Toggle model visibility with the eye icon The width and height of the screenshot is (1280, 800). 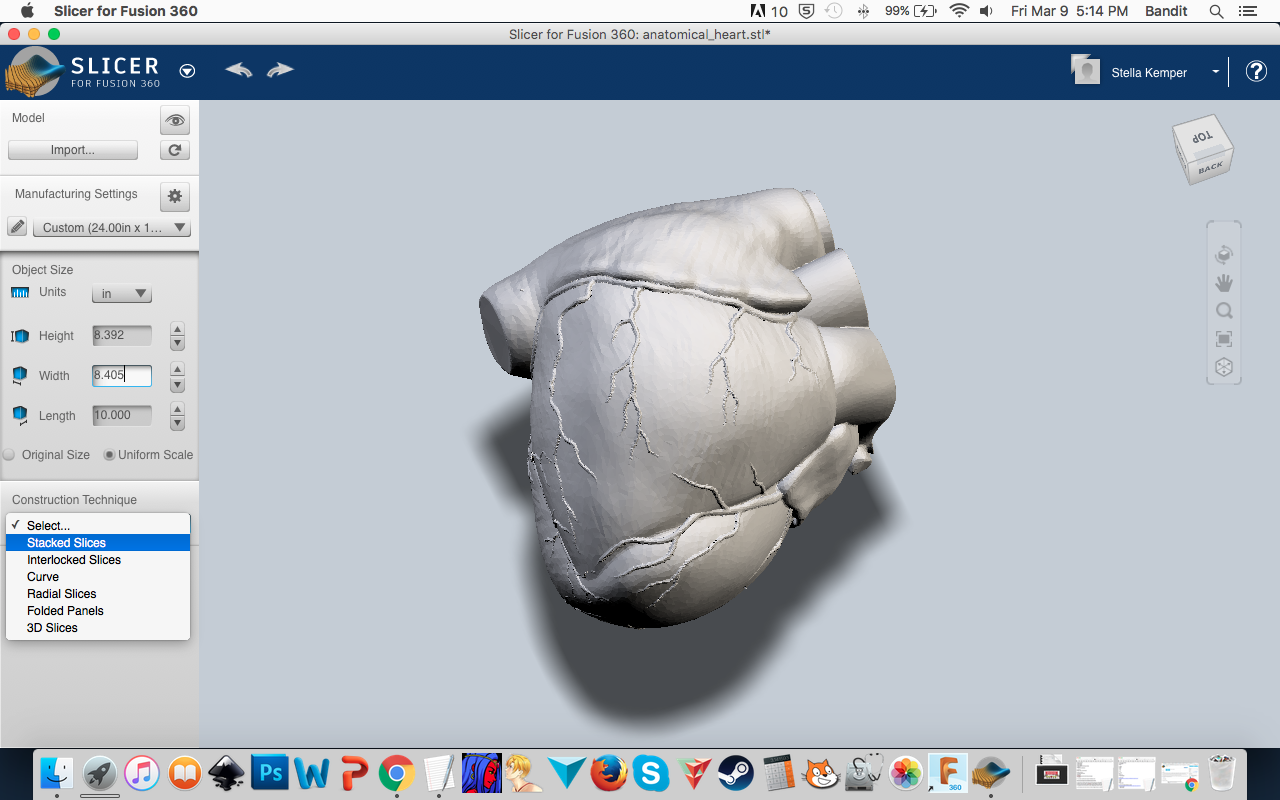175,120
